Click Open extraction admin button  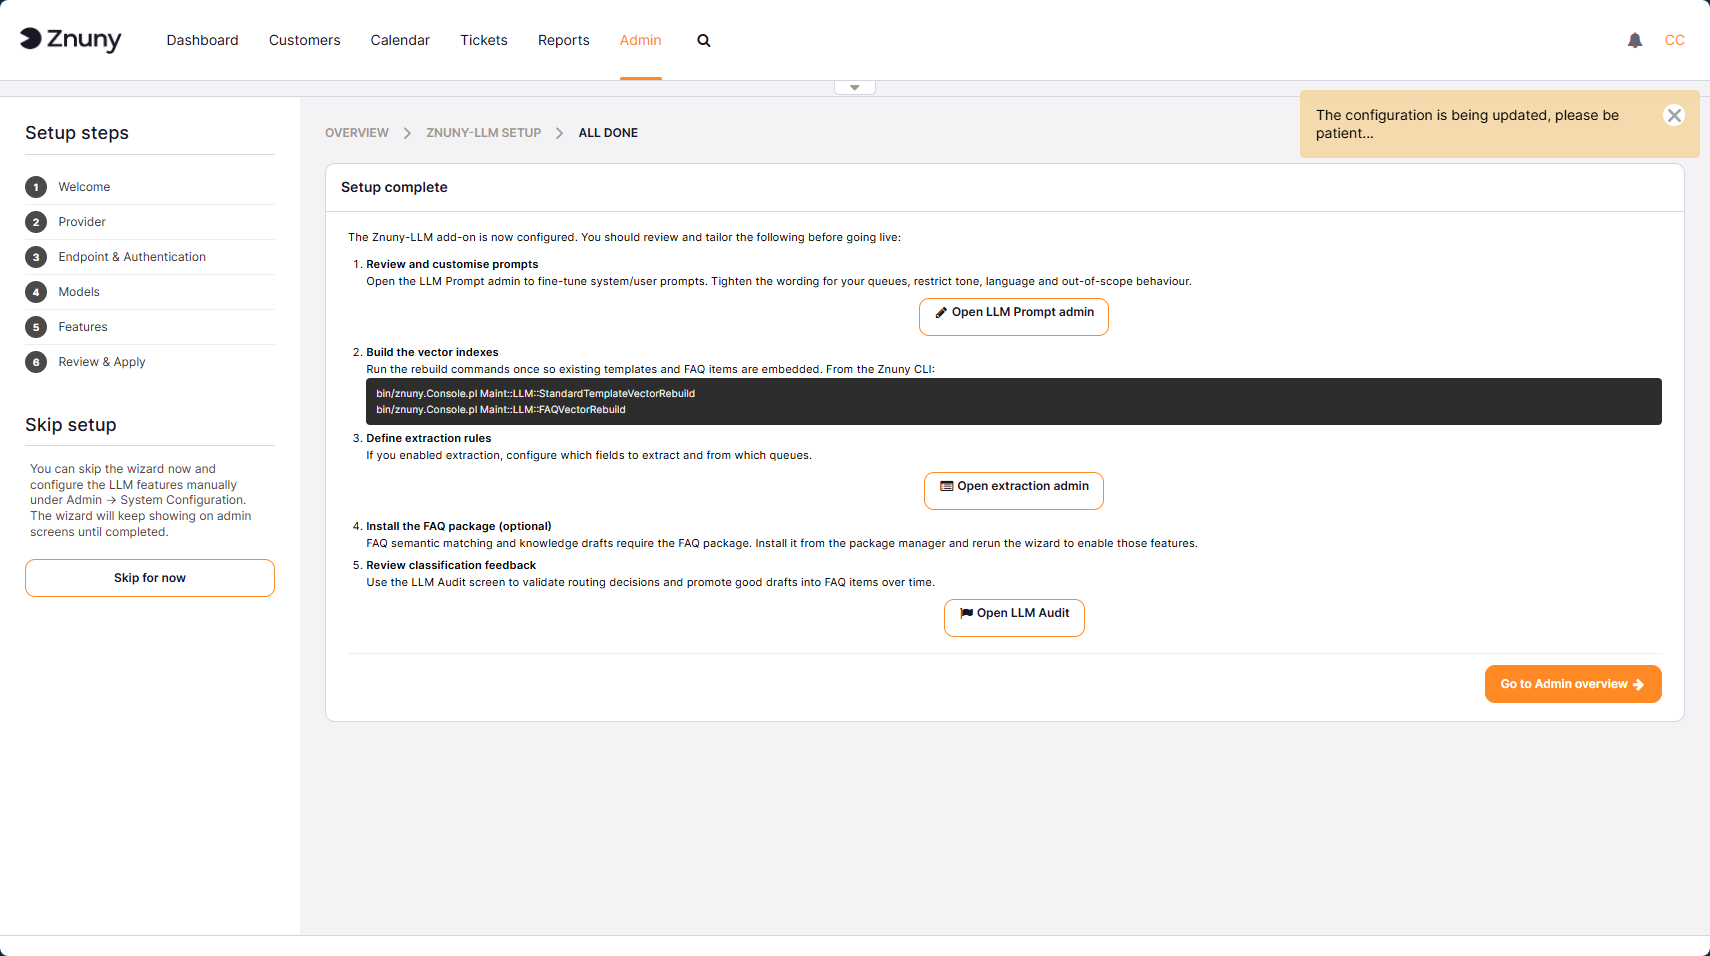click(x=1014, y=491)
